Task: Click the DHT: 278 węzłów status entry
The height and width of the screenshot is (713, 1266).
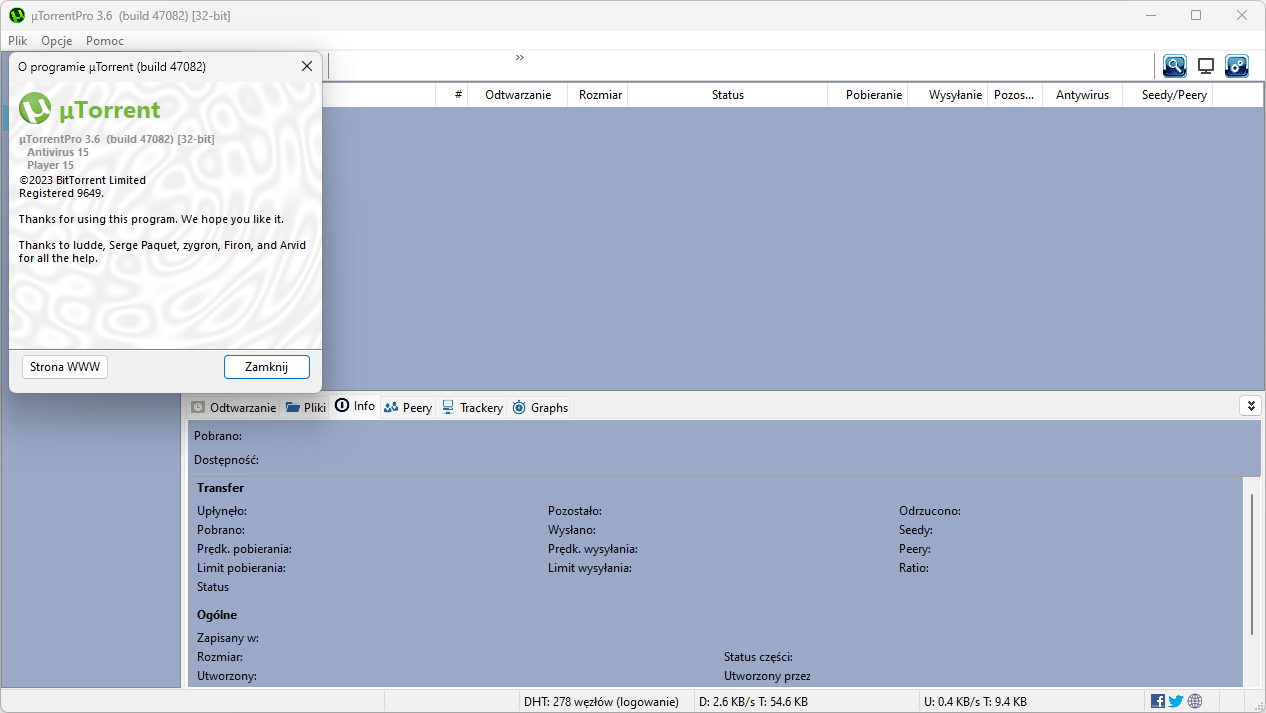Action: [x=601, y=701]
